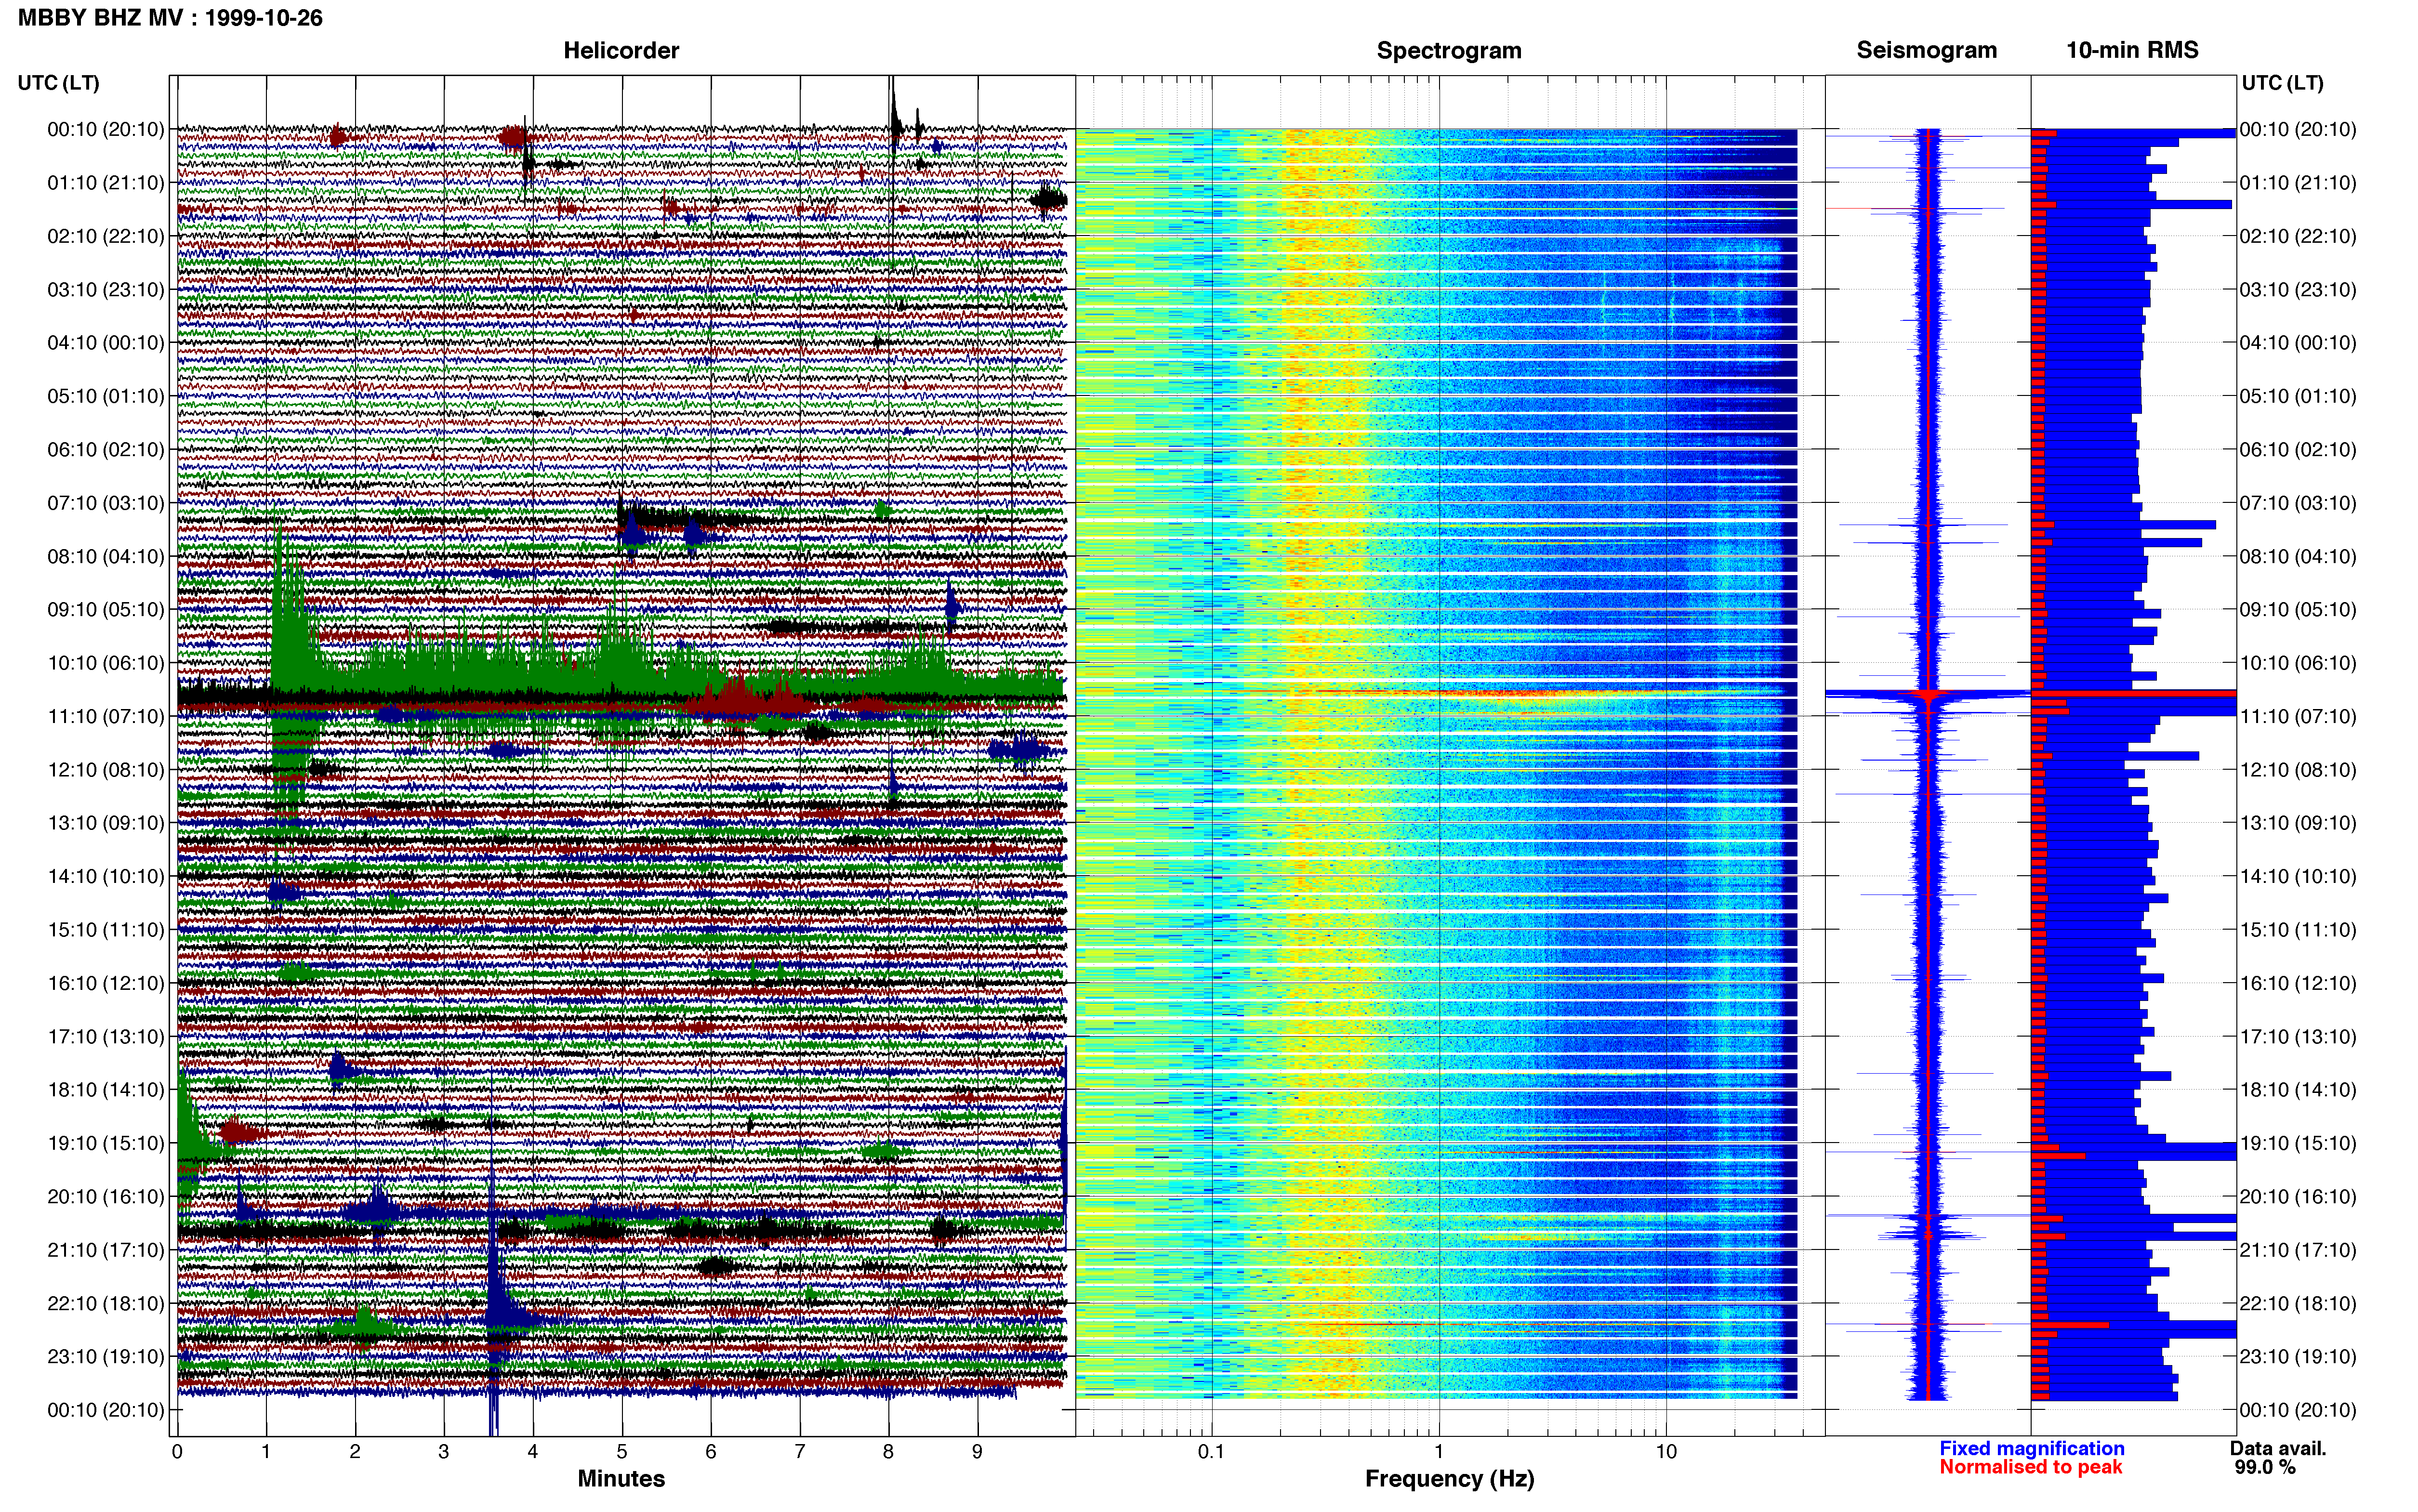Screen dimensions: 2418x1512
Task: Click left time label '01:10 (21:10)'
Action: click(x=106, y=182)
